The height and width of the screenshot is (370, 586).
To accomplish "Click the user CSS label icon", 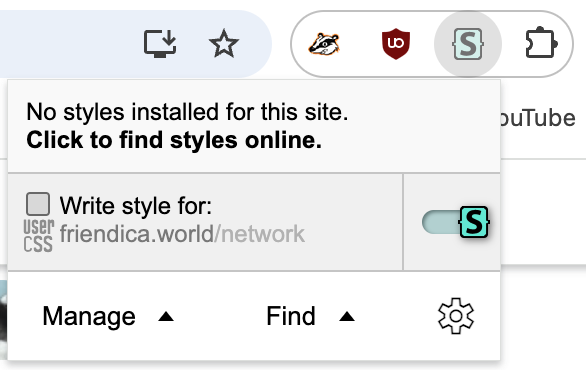I will [38, 236].
